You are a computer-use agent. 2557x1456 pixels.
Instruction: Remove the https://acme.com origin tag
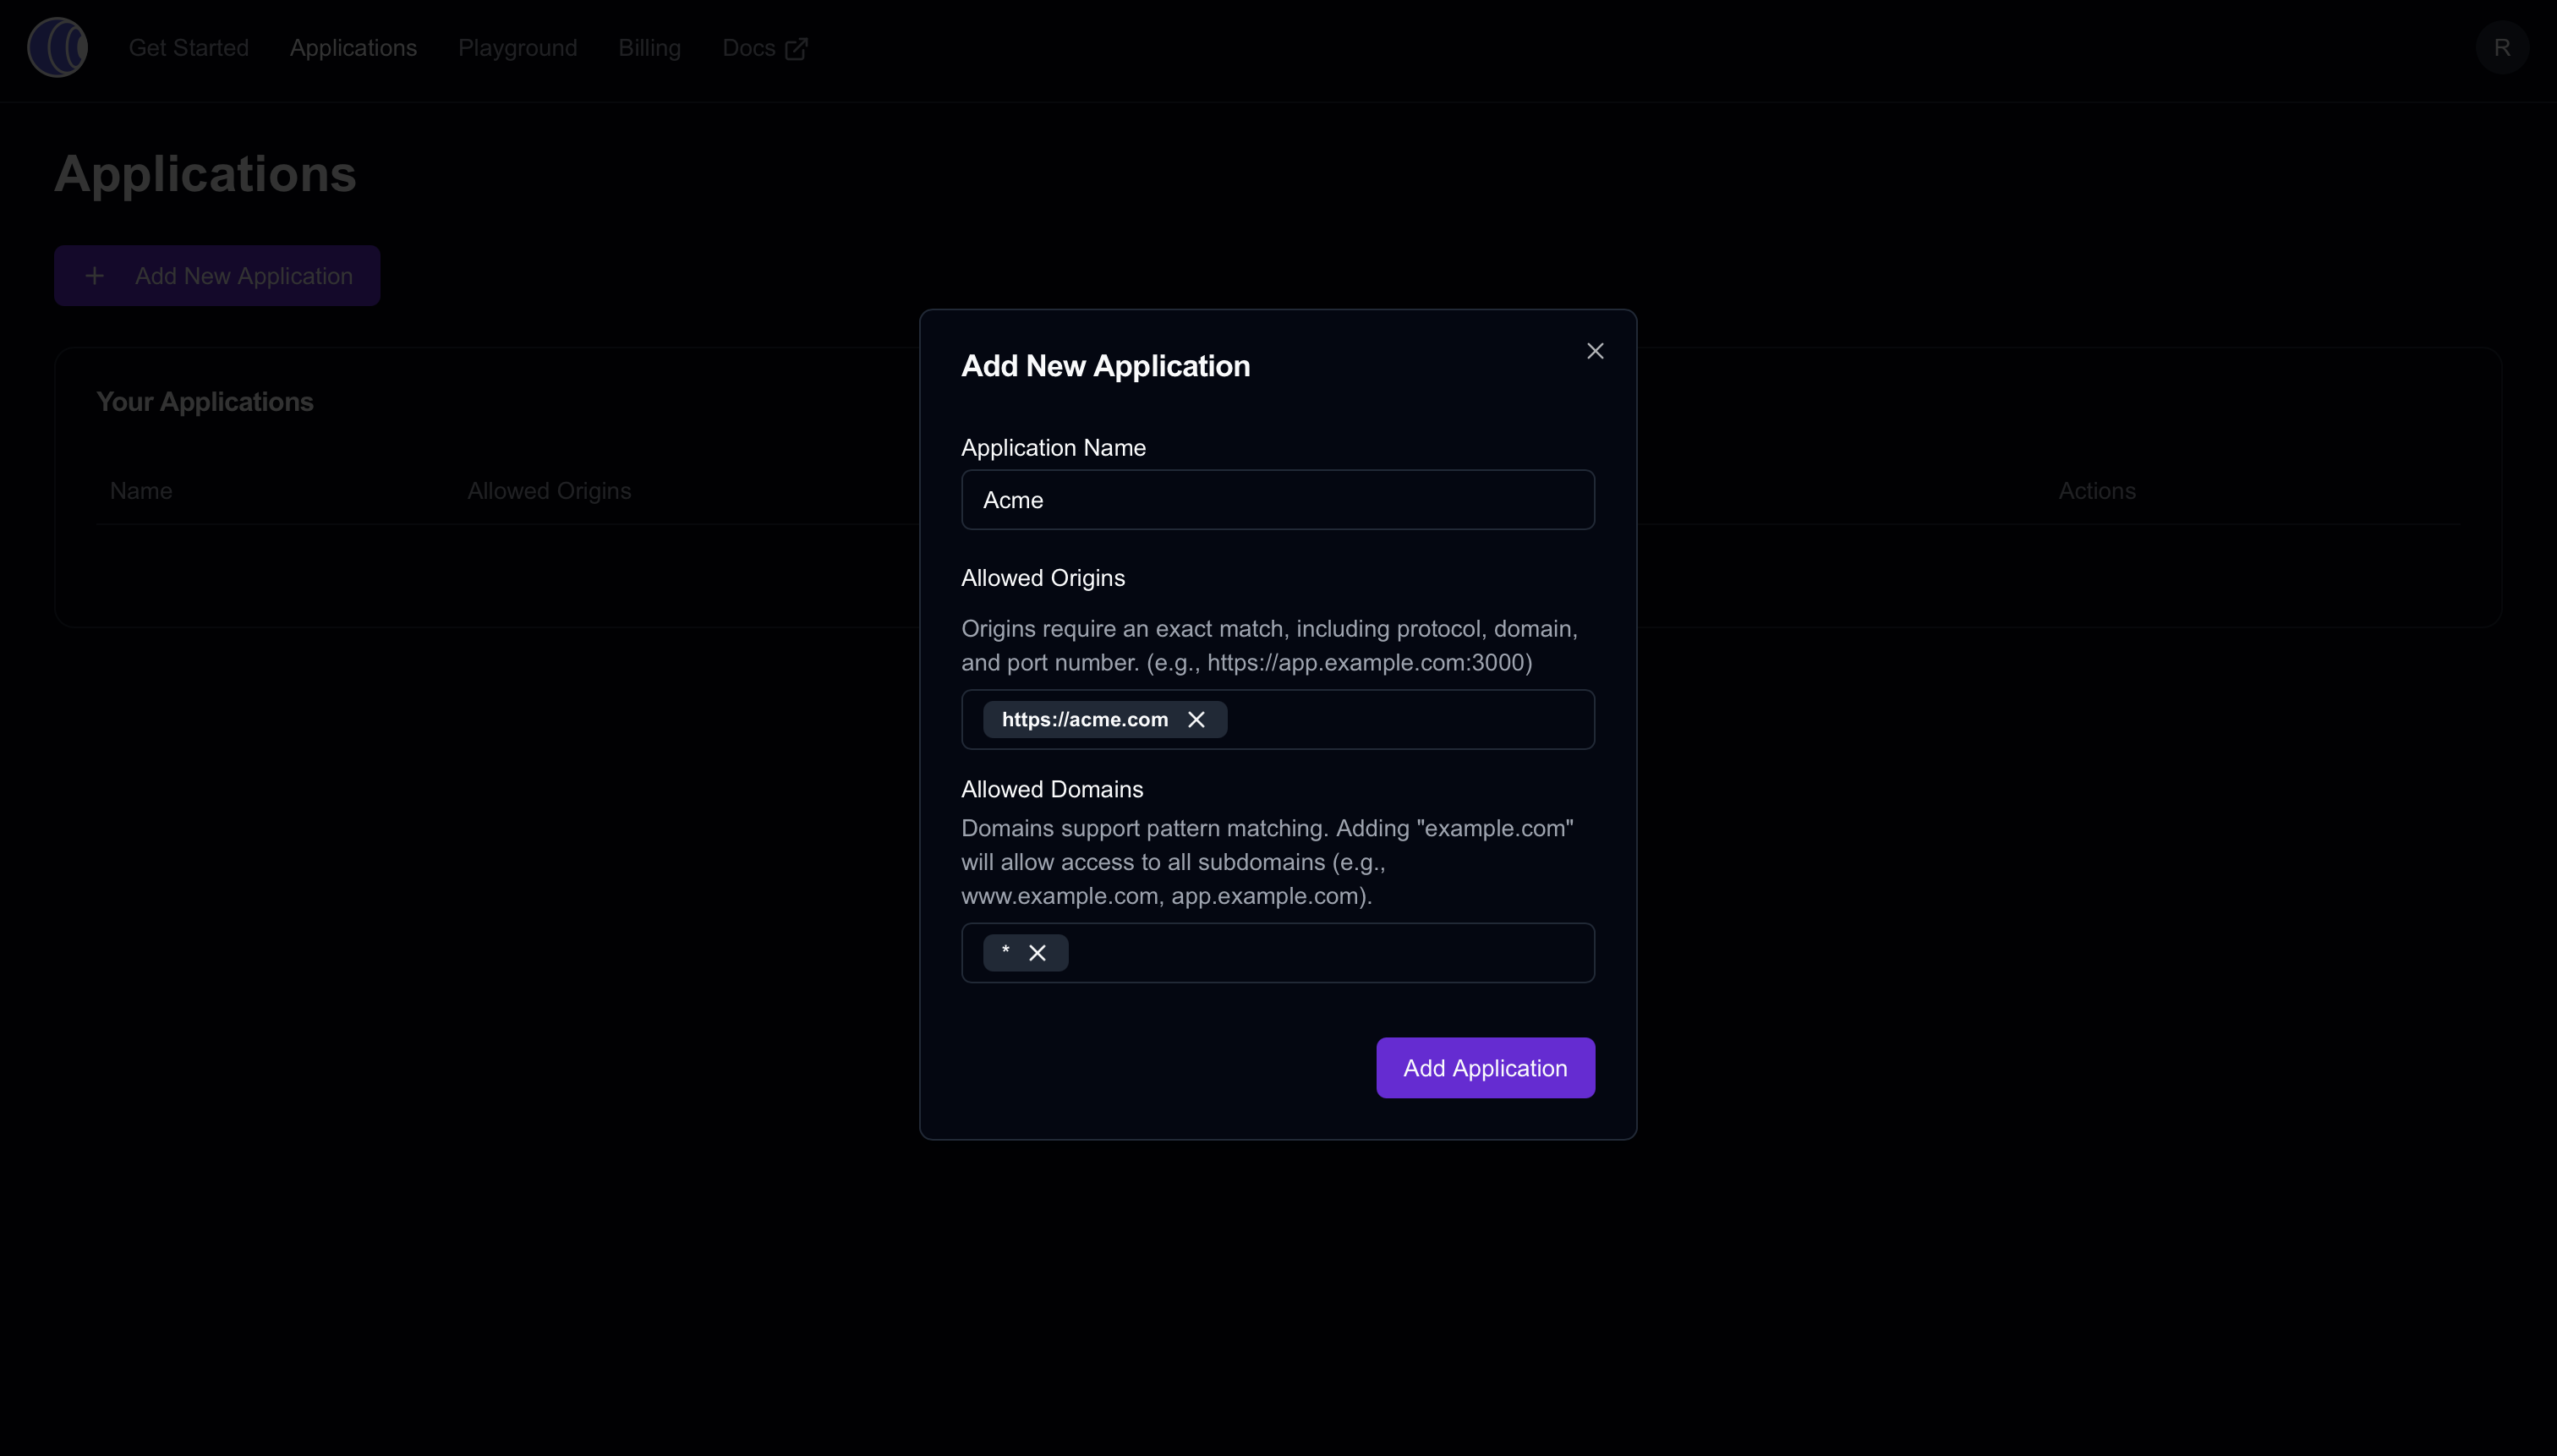1196,720
